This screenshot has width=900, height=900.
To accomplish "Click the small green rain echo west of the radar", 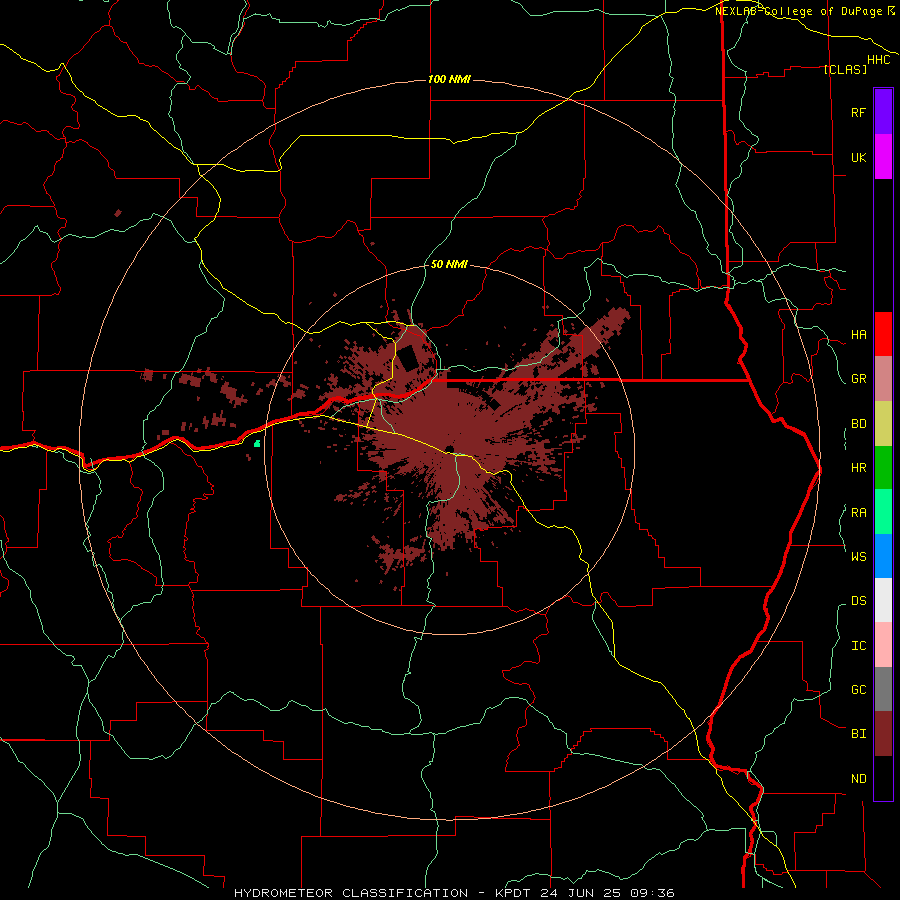I will [x=257, y=443].
